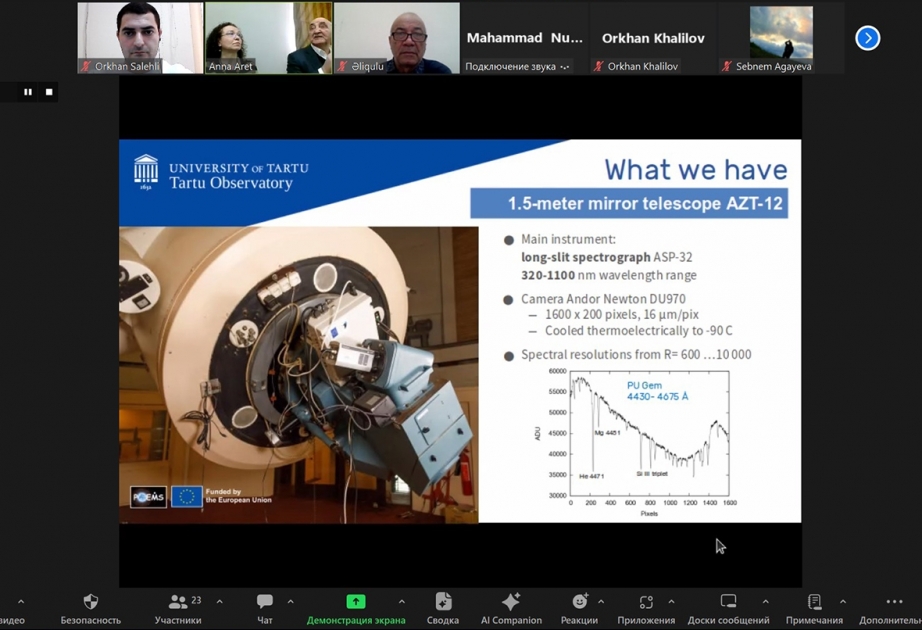
Task: Open the Реакции reactions picker
Action: tap(579, 609)
